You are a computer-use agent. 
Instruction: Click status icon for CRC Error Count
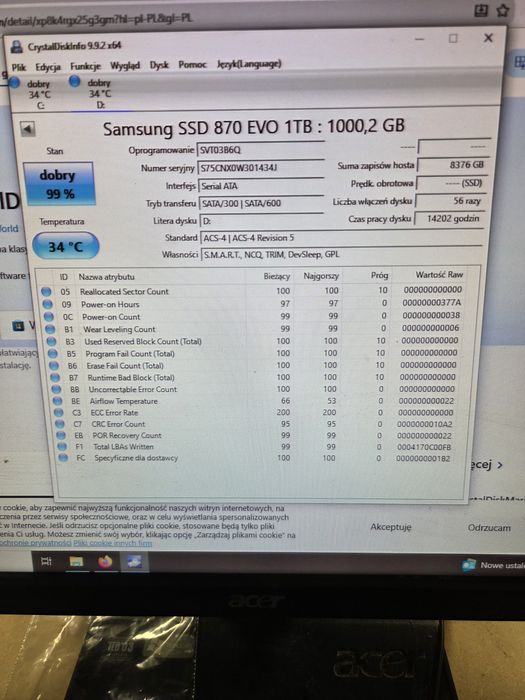pos(60,424)
